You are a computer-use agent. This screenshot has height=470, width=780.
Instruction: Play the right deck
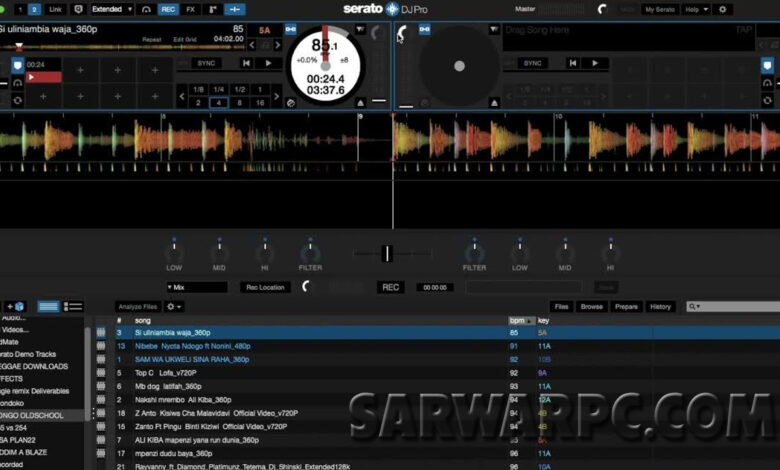click(x=595, y=63)
